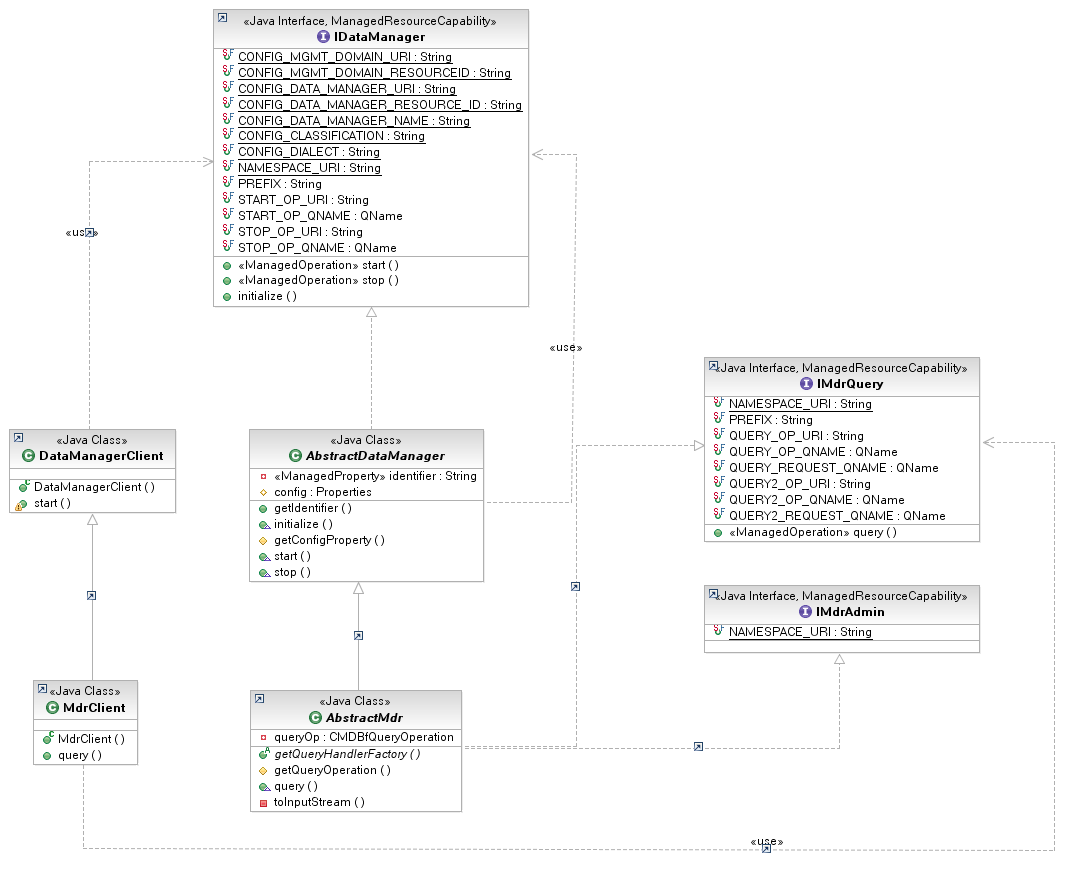Select the getConfigProperty () method
The image size is (1077, 874).
329,540
